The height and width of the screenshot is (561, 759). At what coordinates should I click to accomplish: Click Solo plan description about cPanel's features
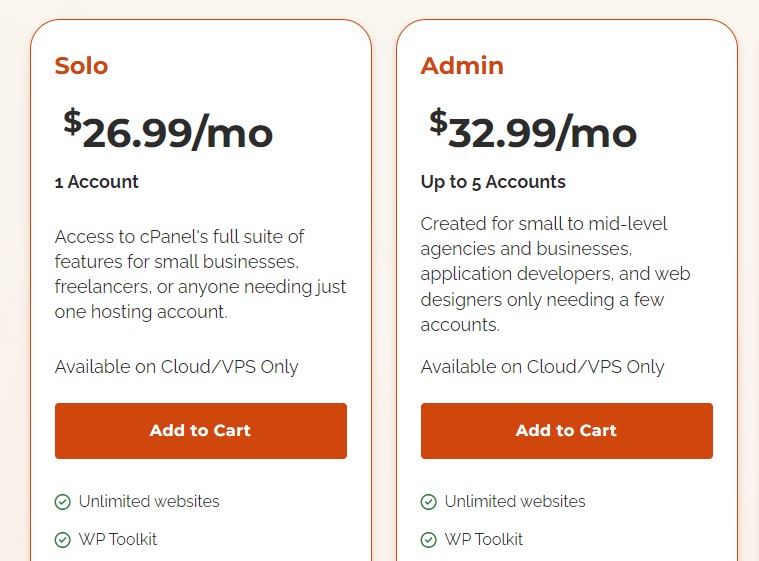click(200, 274)
